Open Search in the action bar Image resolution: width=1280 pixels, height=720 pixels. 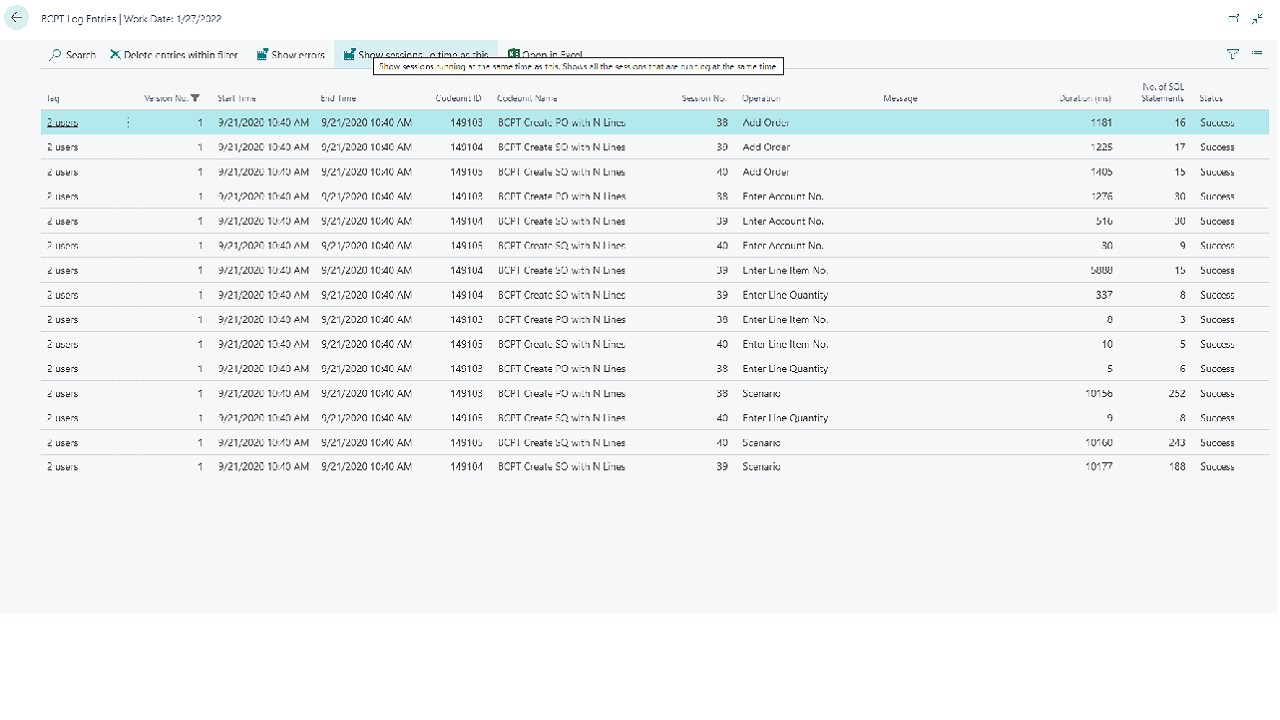pos(72,55)
